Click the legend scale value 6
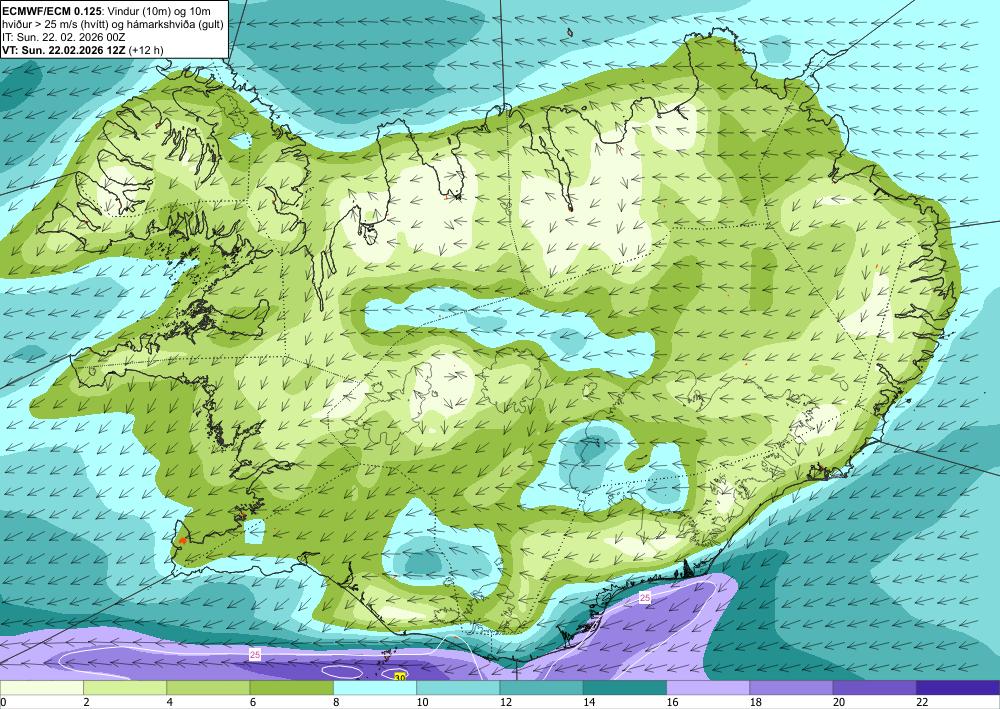The height and width of the screenshot is (709, 1000). (x=253, y=702)
